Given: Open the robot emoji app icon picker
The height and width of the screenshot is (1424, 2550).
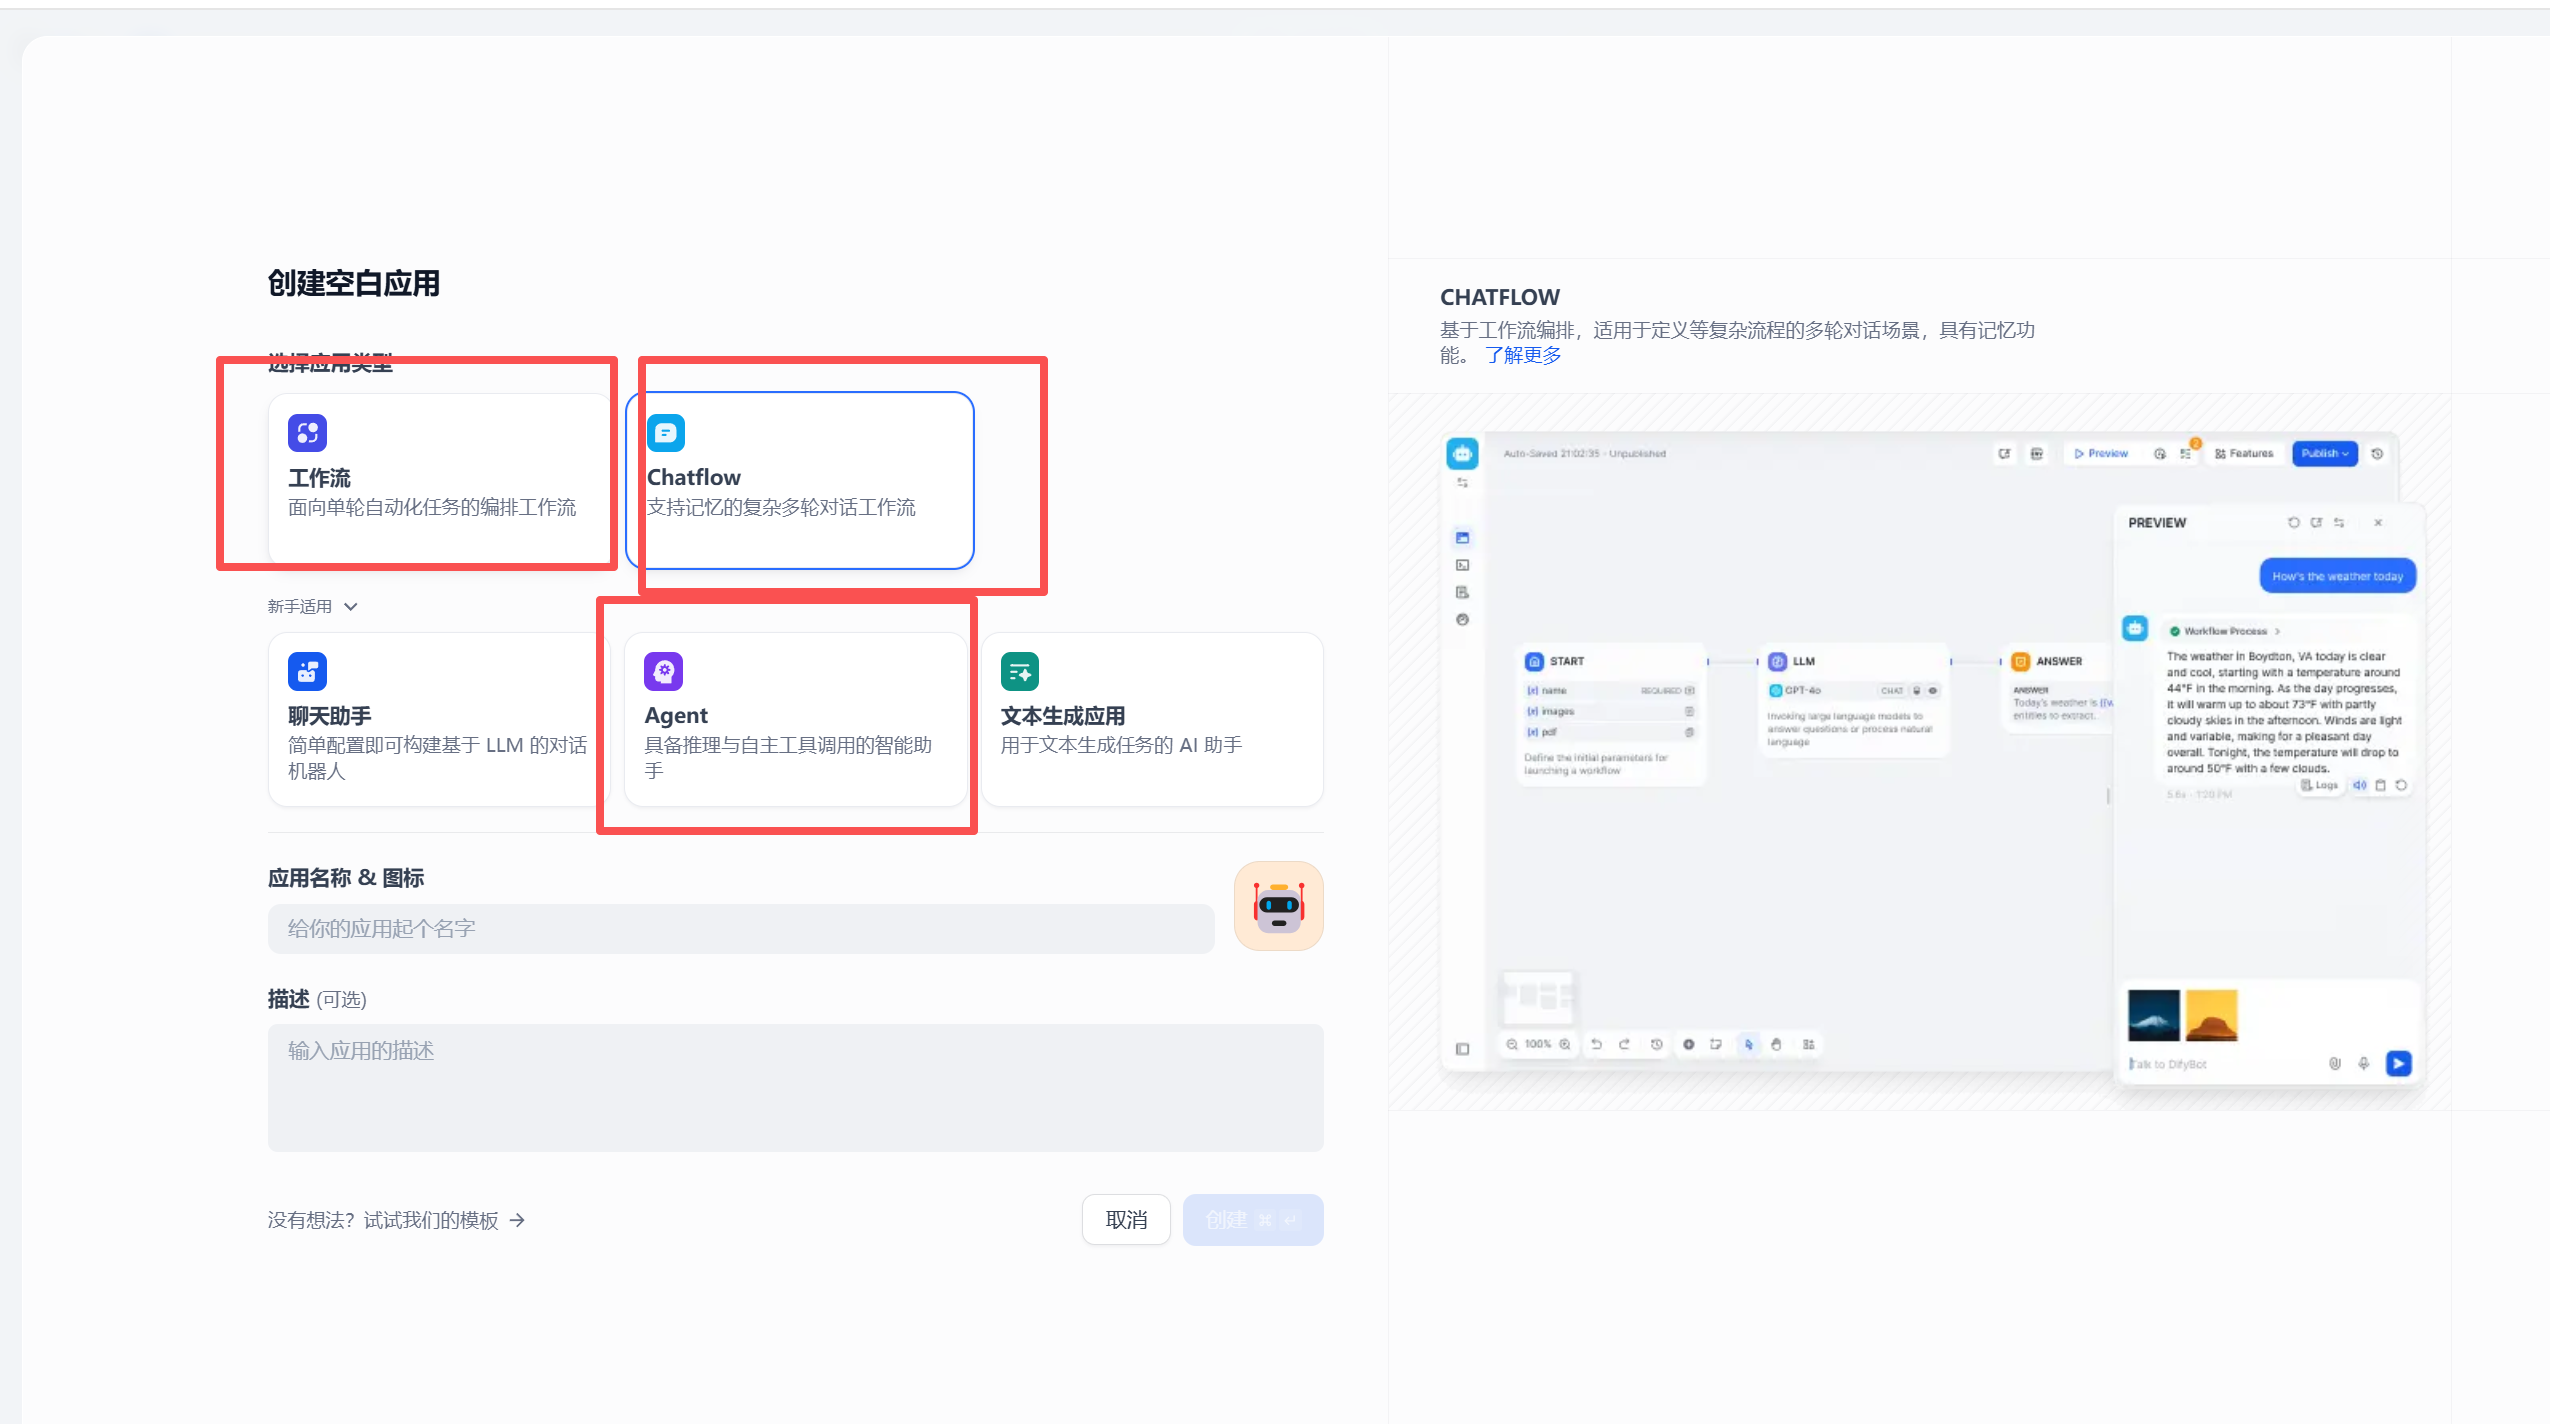Looking at the screenshot, I should pyautogui.click(x=1278, y=906).
